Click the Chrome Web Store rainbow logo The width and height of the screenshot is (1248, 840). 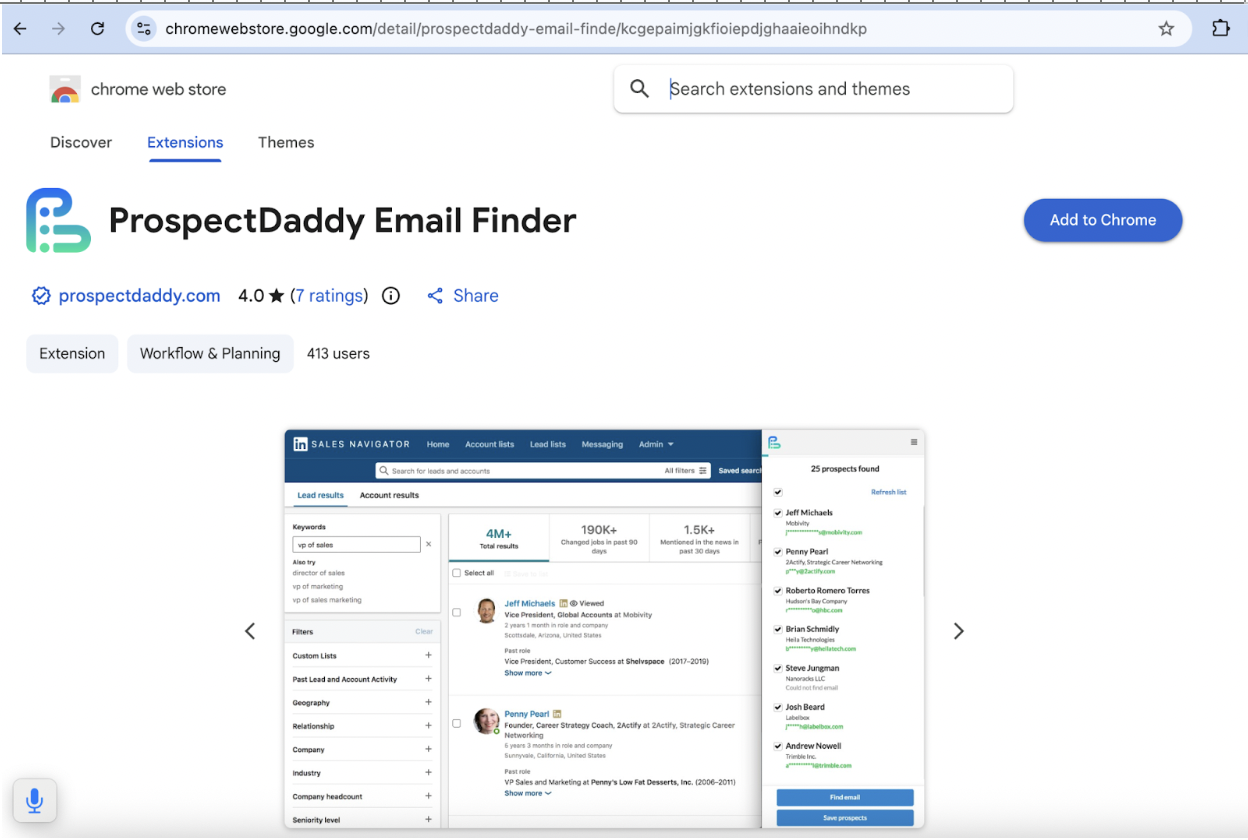pyautogui.click(x=65, y=89)
